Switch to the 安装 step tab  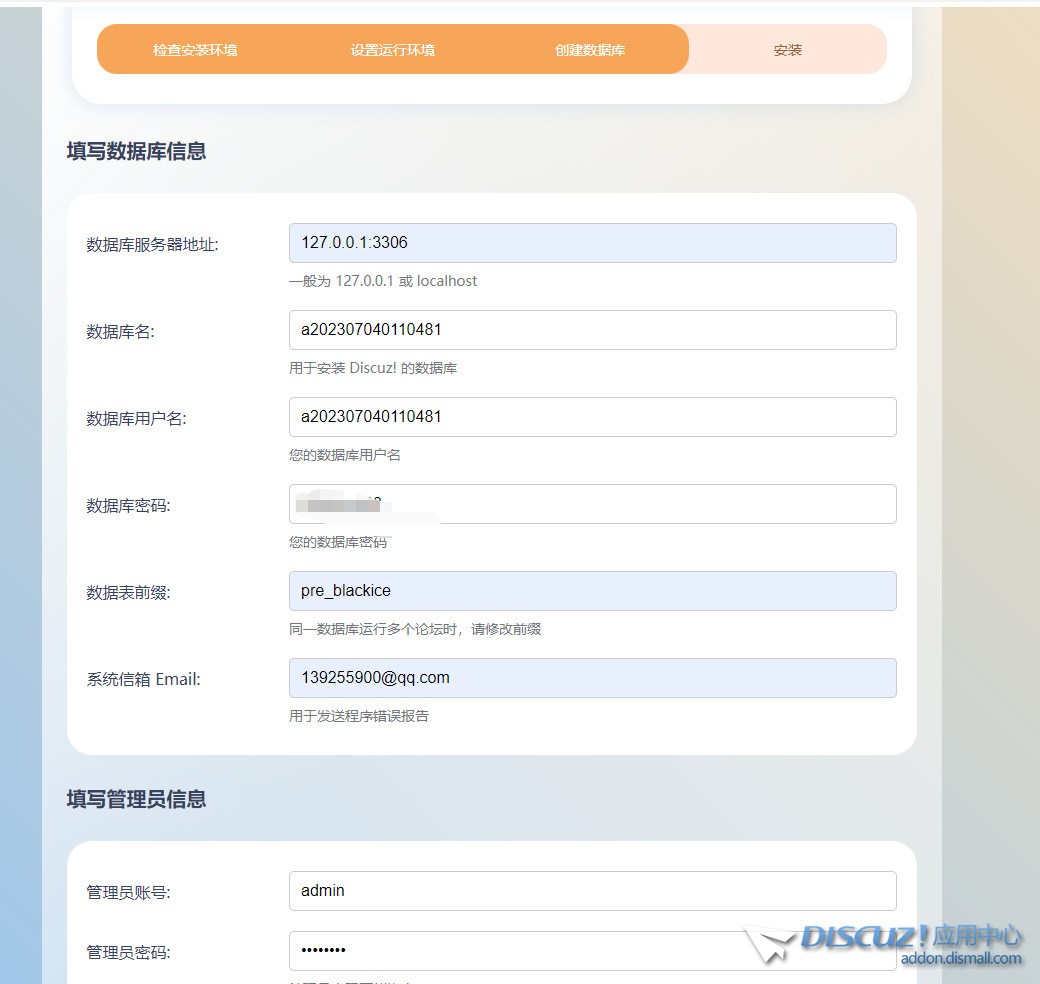786,48
